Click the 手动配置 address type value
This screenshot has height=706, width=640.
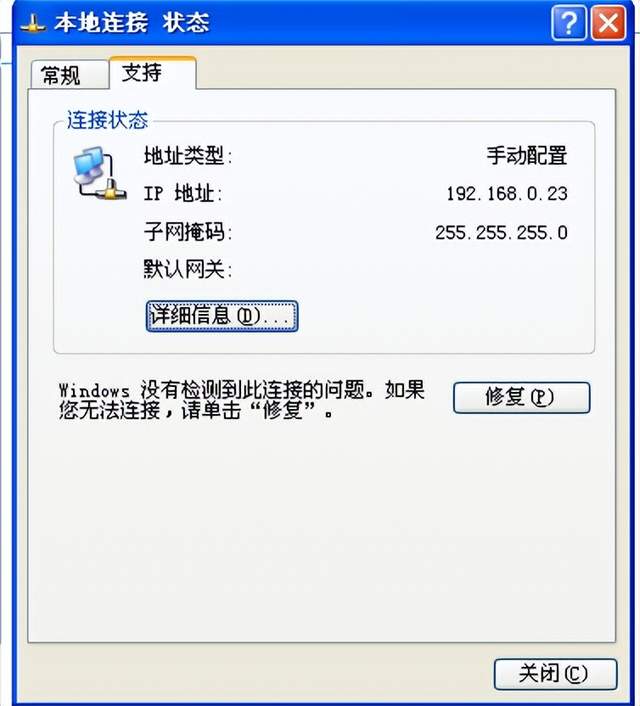click(527, 156)
